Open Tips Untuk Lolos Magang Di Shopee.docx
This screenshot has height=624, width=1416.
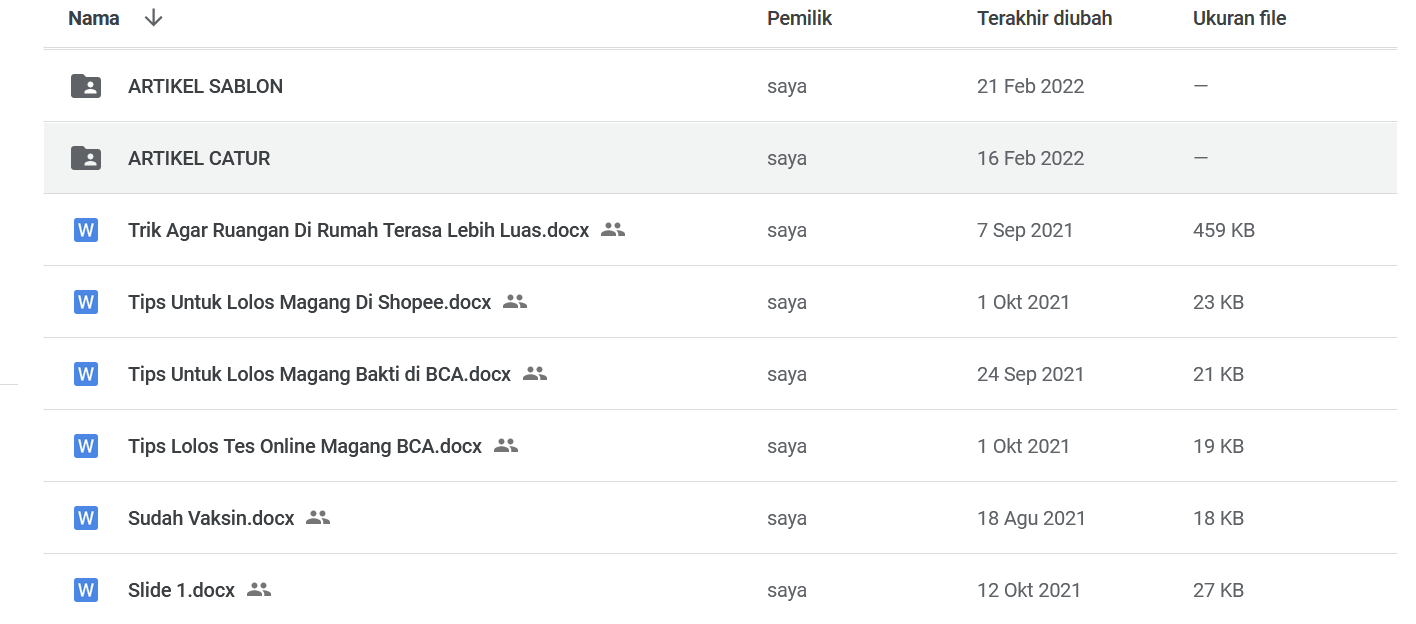[309, 302]
